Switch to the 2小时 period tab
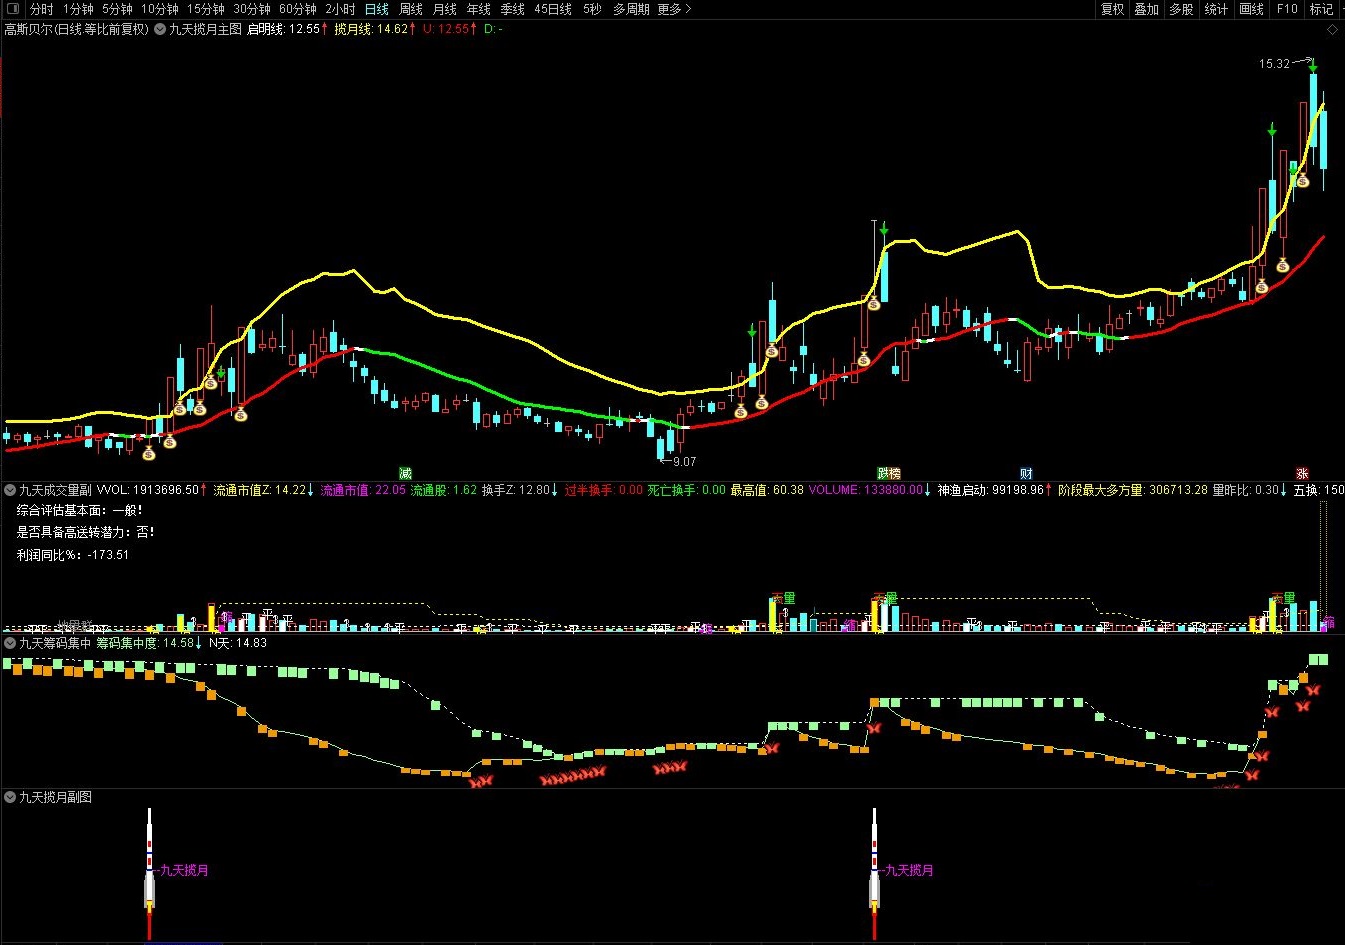This screenshot has width=1345, height=945. pyautogui.click(x=340, y=9)
